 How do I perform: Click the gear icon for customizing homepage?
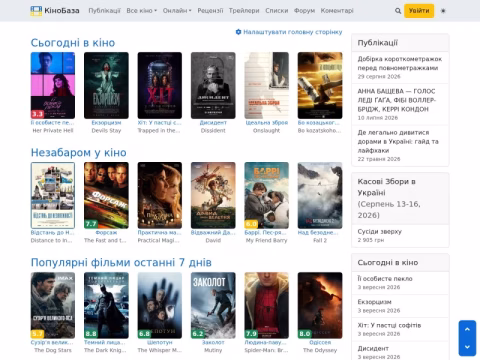tap(238, 32)
